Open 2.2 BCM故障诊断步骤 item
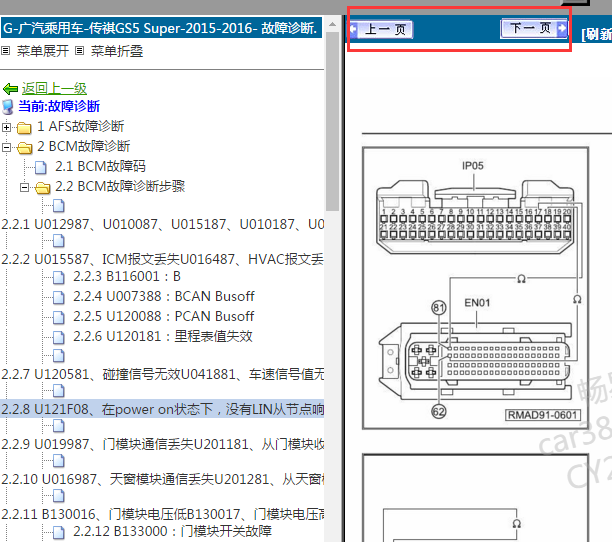Screen dimensions: 612x542 [120, 186]
